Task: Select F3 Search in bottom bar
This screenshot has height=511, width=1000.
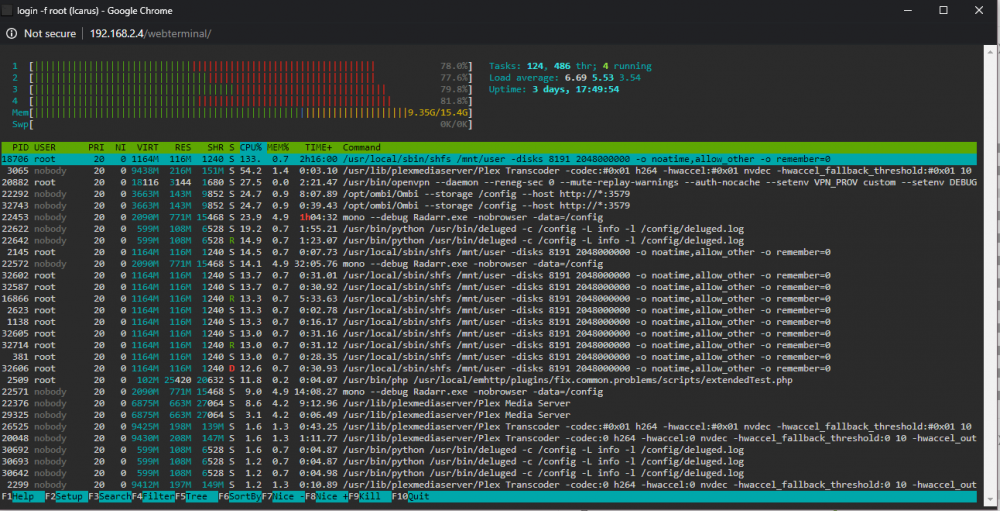Action: [x=109, y=496]
